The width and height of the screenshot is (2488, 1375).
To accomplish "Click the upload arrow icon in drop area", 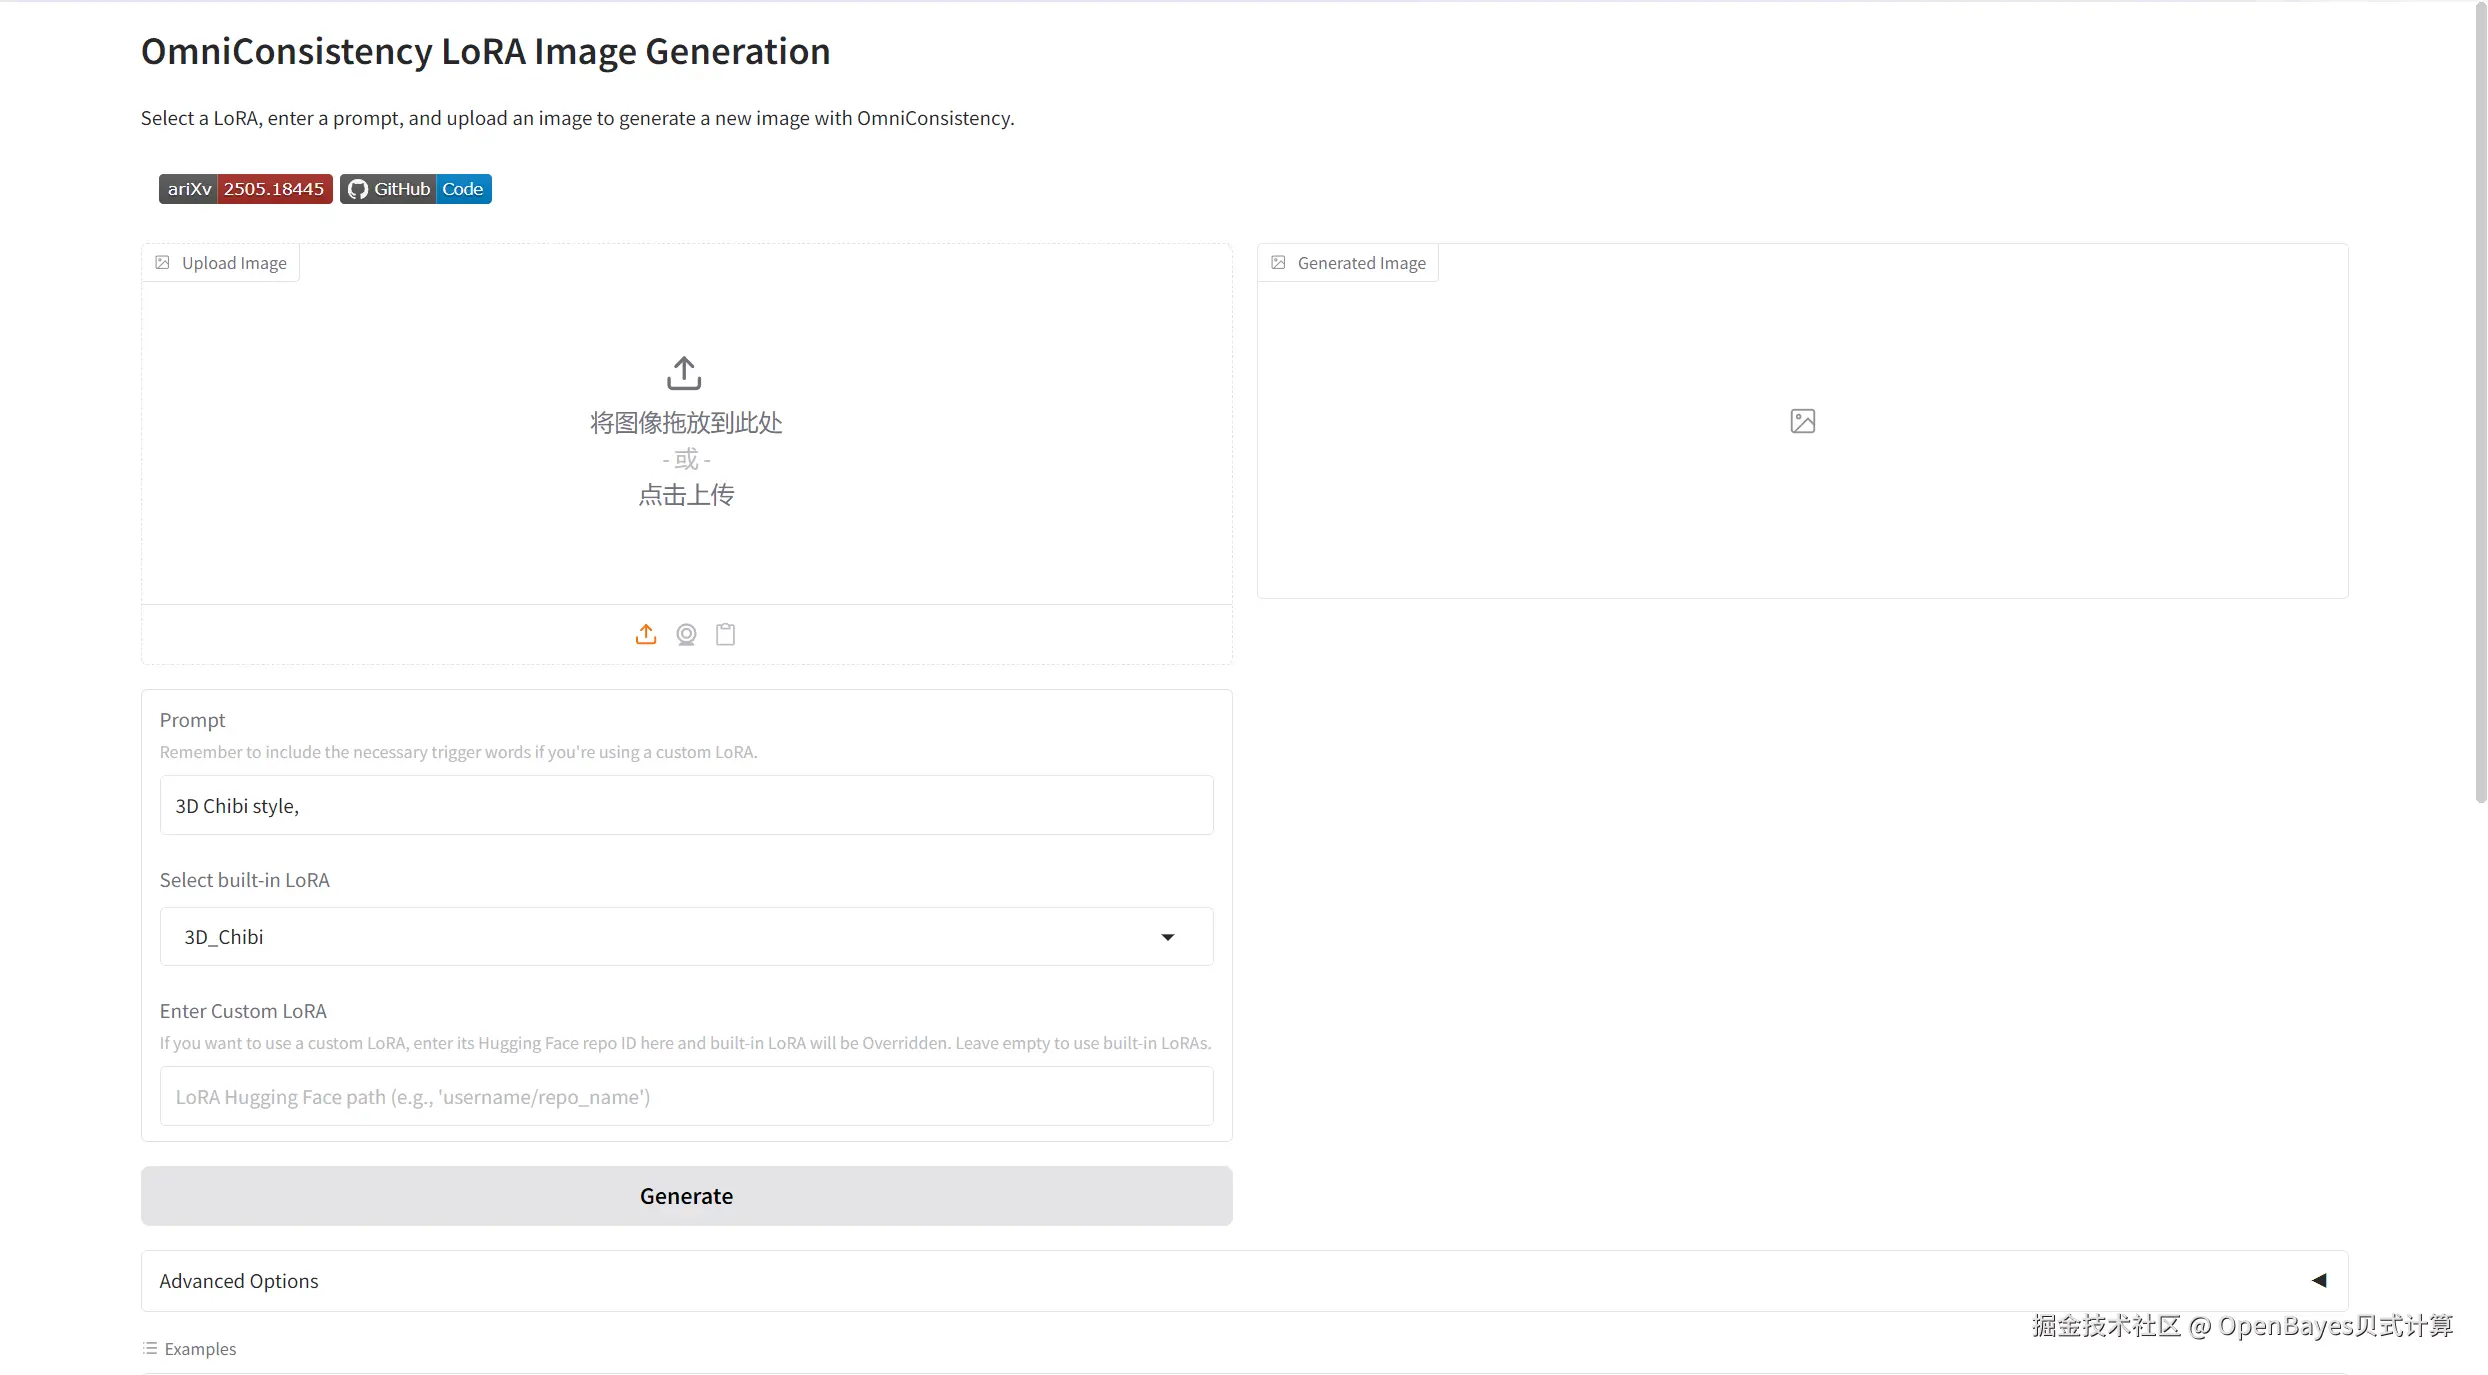I will (x=684, y=373).
